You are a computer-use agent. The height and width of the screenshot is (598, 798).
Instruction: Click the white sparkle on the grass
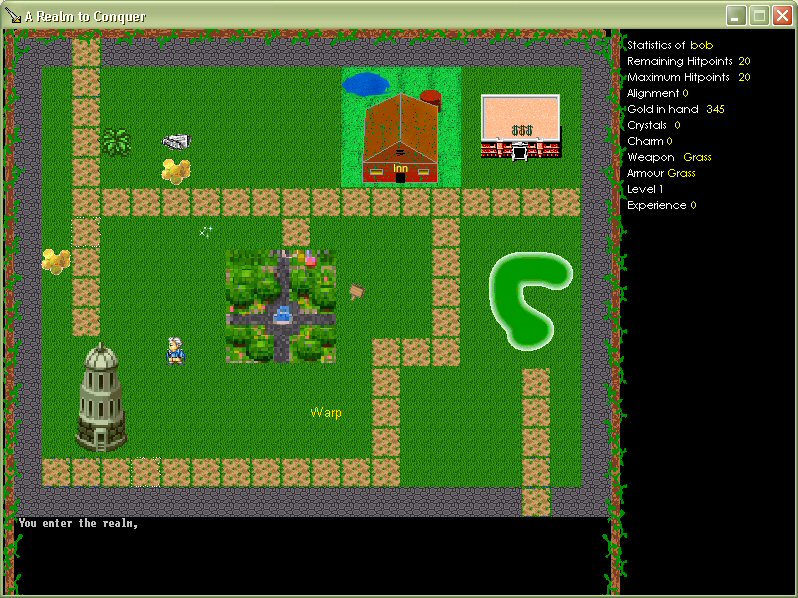tap(206, 231)
